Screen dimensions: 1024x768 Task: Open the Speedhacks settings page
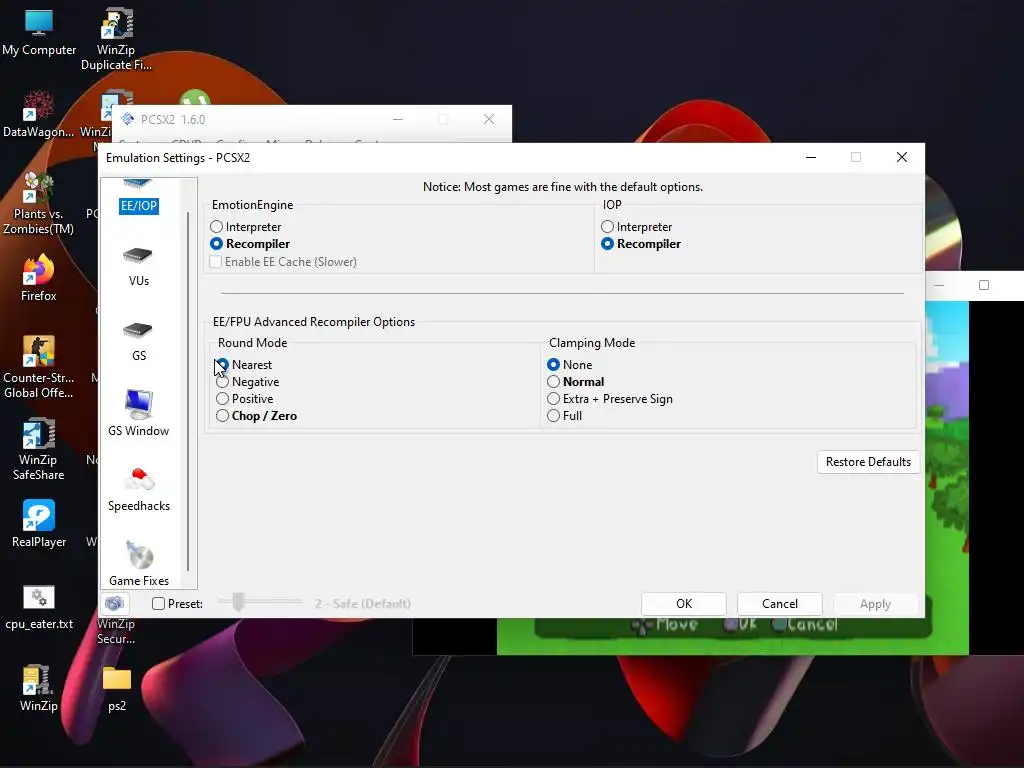tap(138, 490)
